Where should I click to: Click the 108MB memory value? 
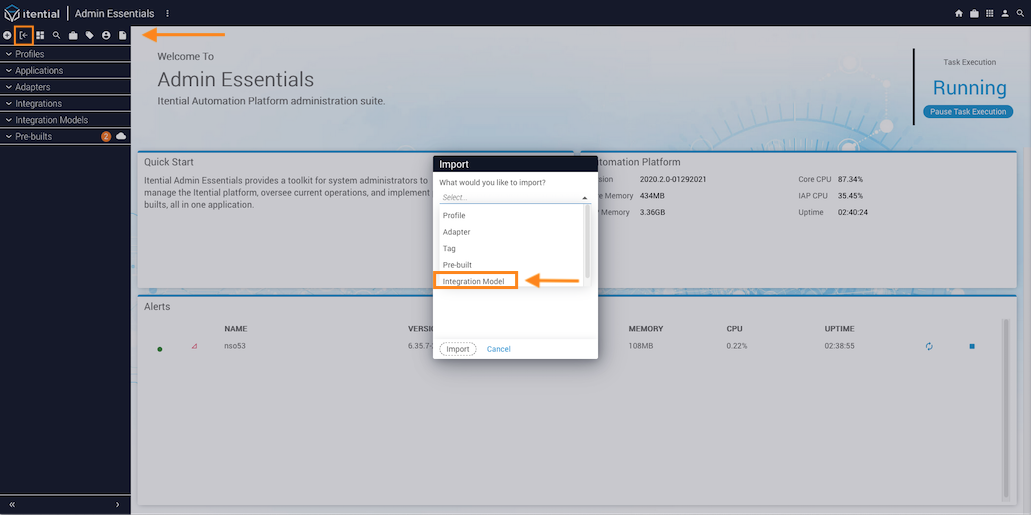coord(642,346)
